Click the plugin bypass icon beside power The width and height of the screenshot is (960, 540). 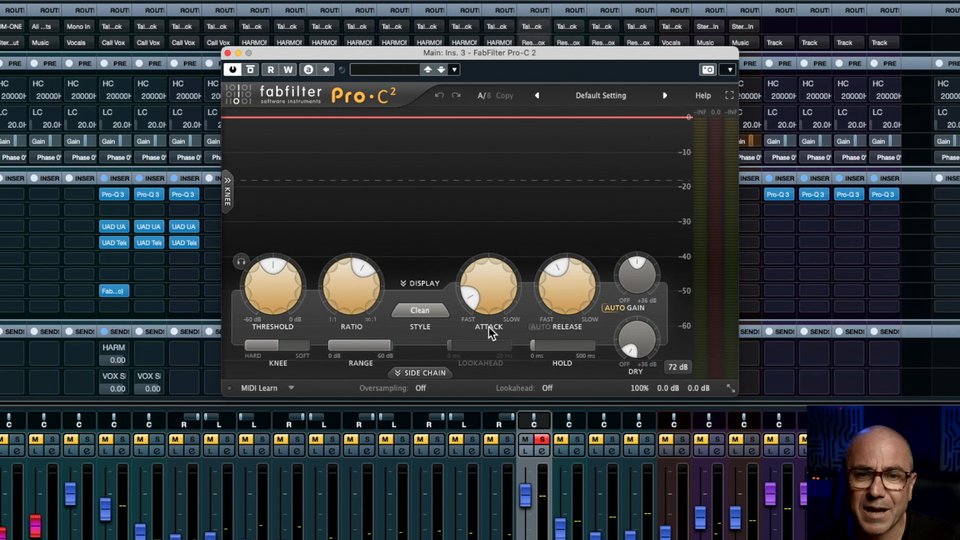click(x=250, y=70)
